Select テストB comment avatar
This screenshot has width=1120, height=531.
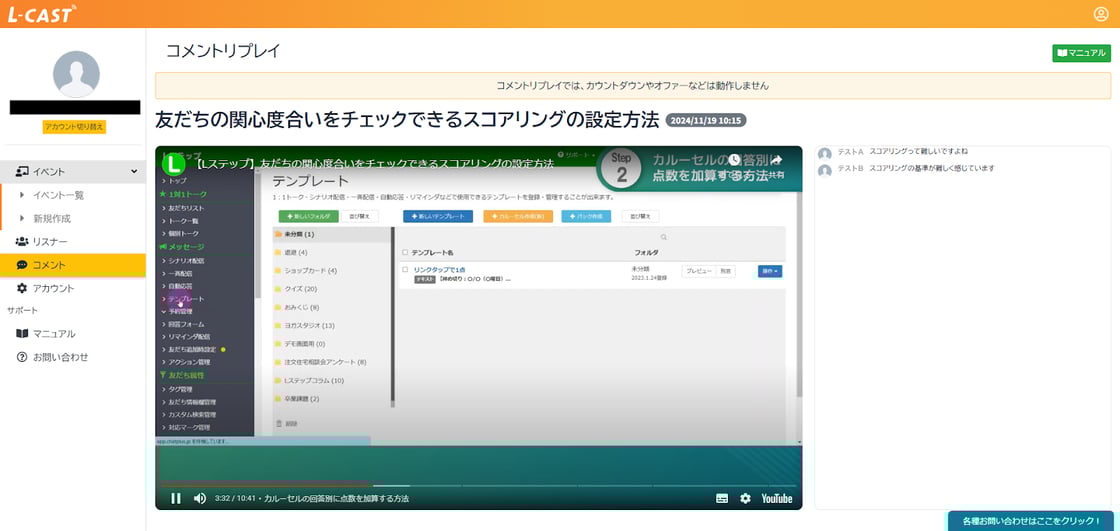825,170
